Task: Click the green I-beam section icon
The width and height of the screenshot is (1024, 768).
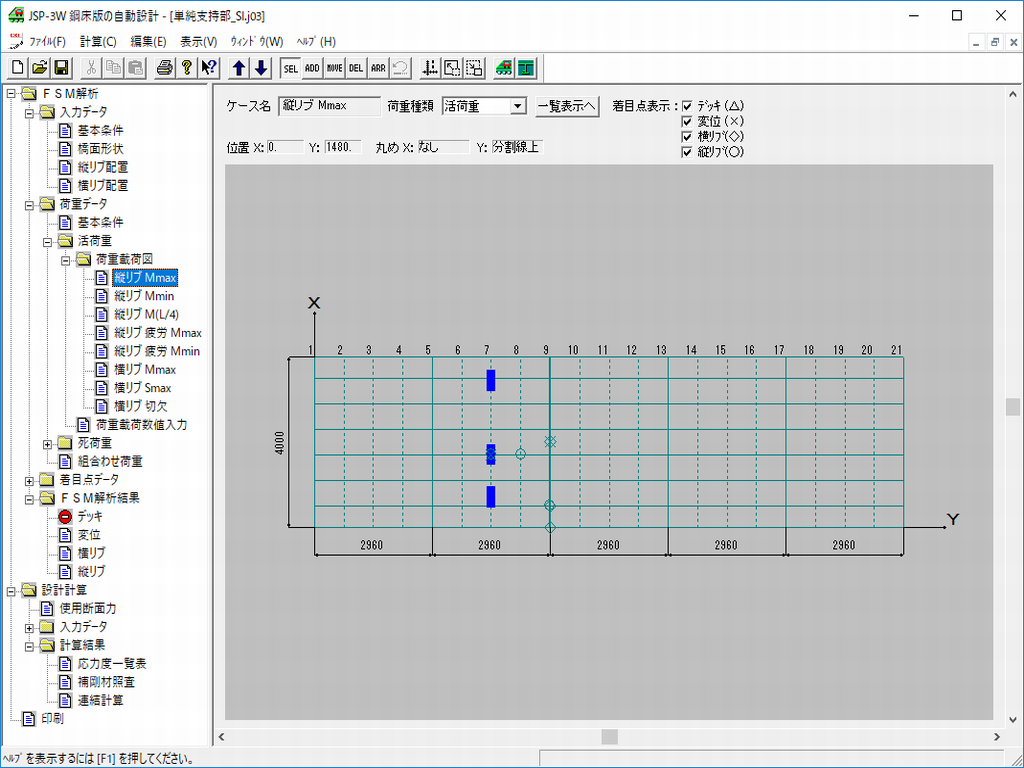Action: click(526, 68)
